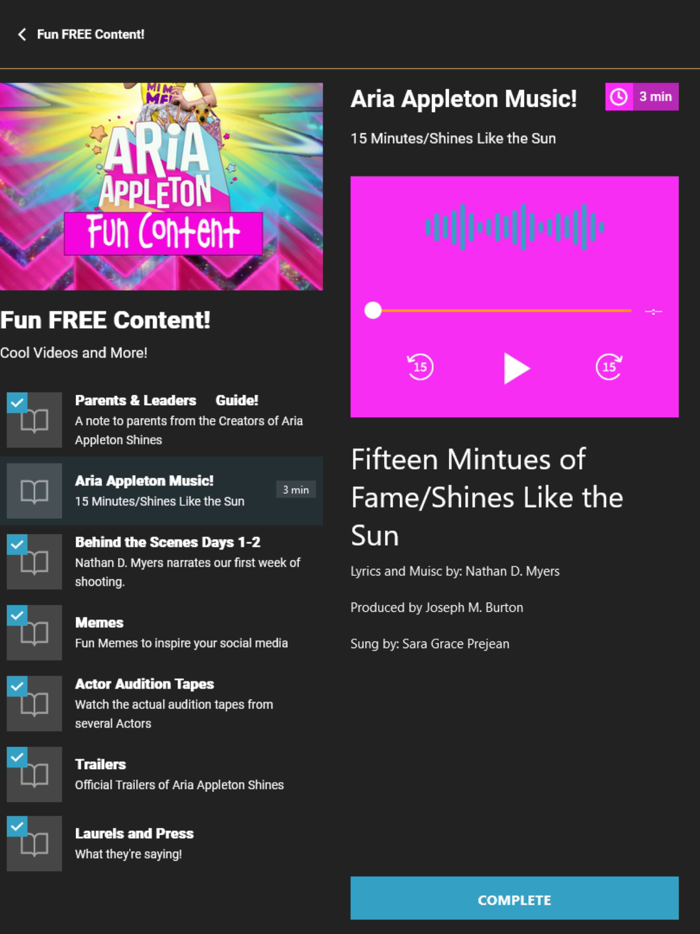Click the audio progress slider handle
The image size is (700, 934).
pos(373,310)
